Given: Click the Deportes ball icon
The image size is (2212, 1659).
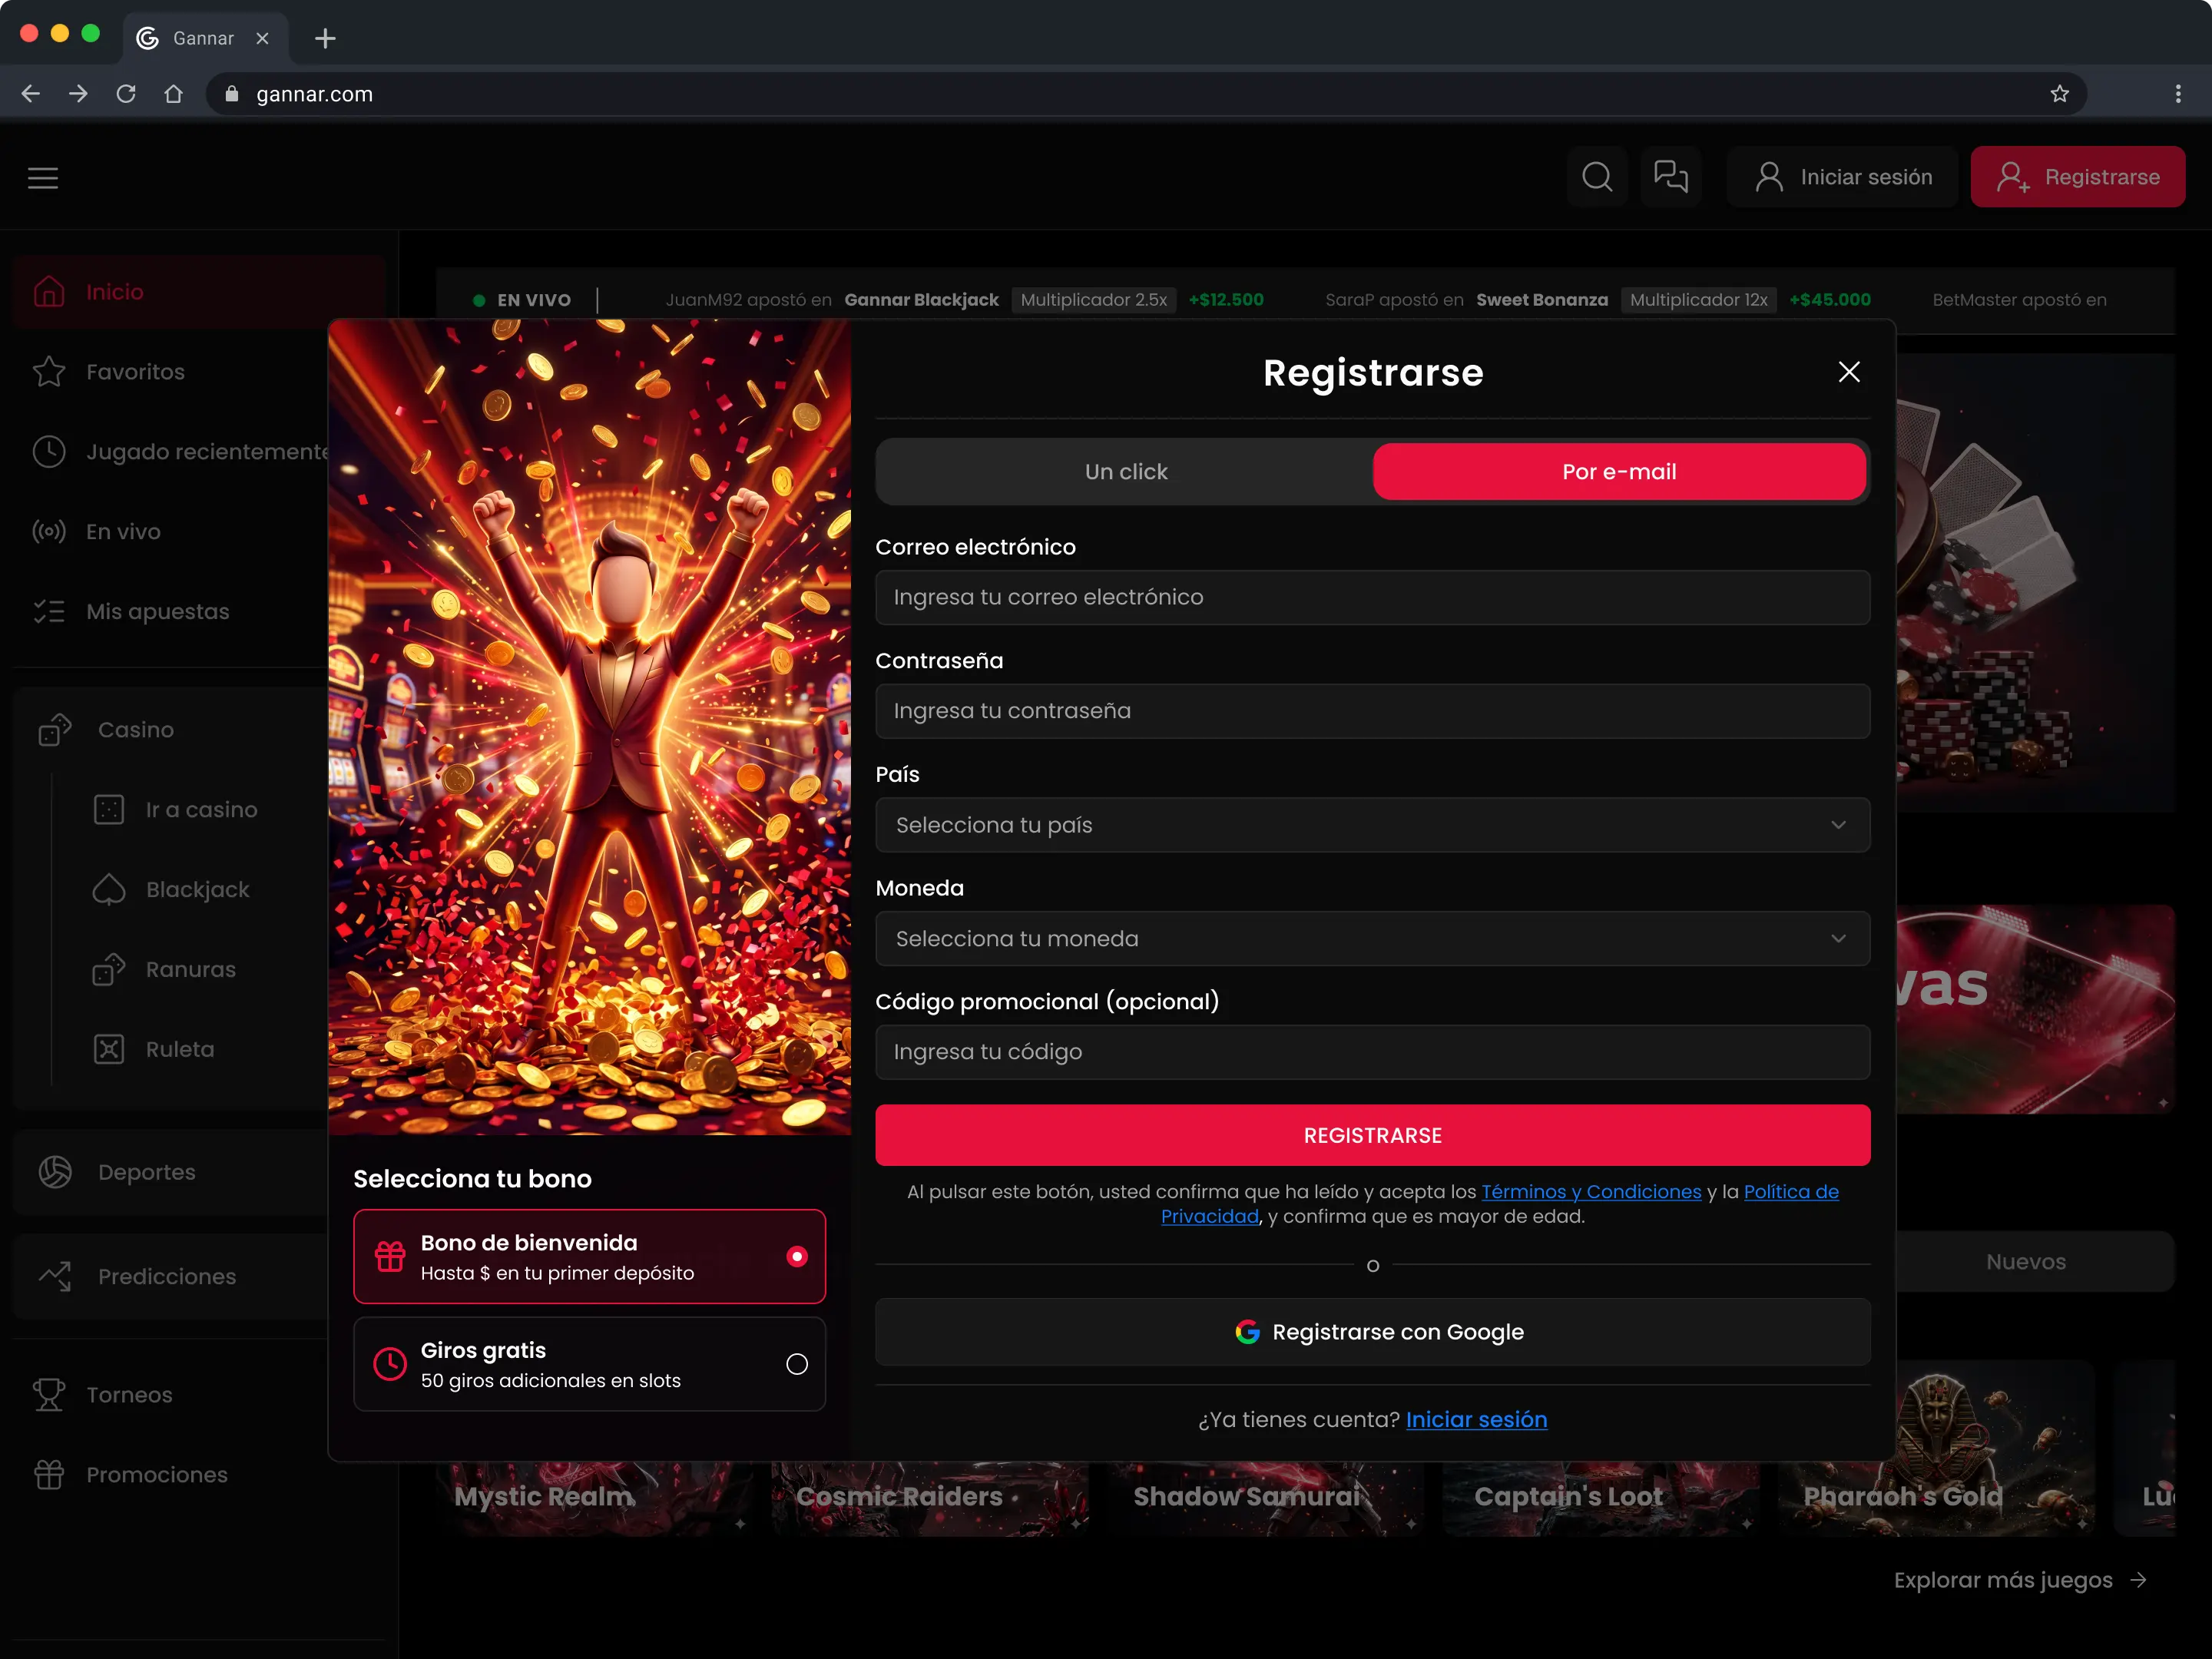Looking at the screenshot, I should click(55, 1172).
